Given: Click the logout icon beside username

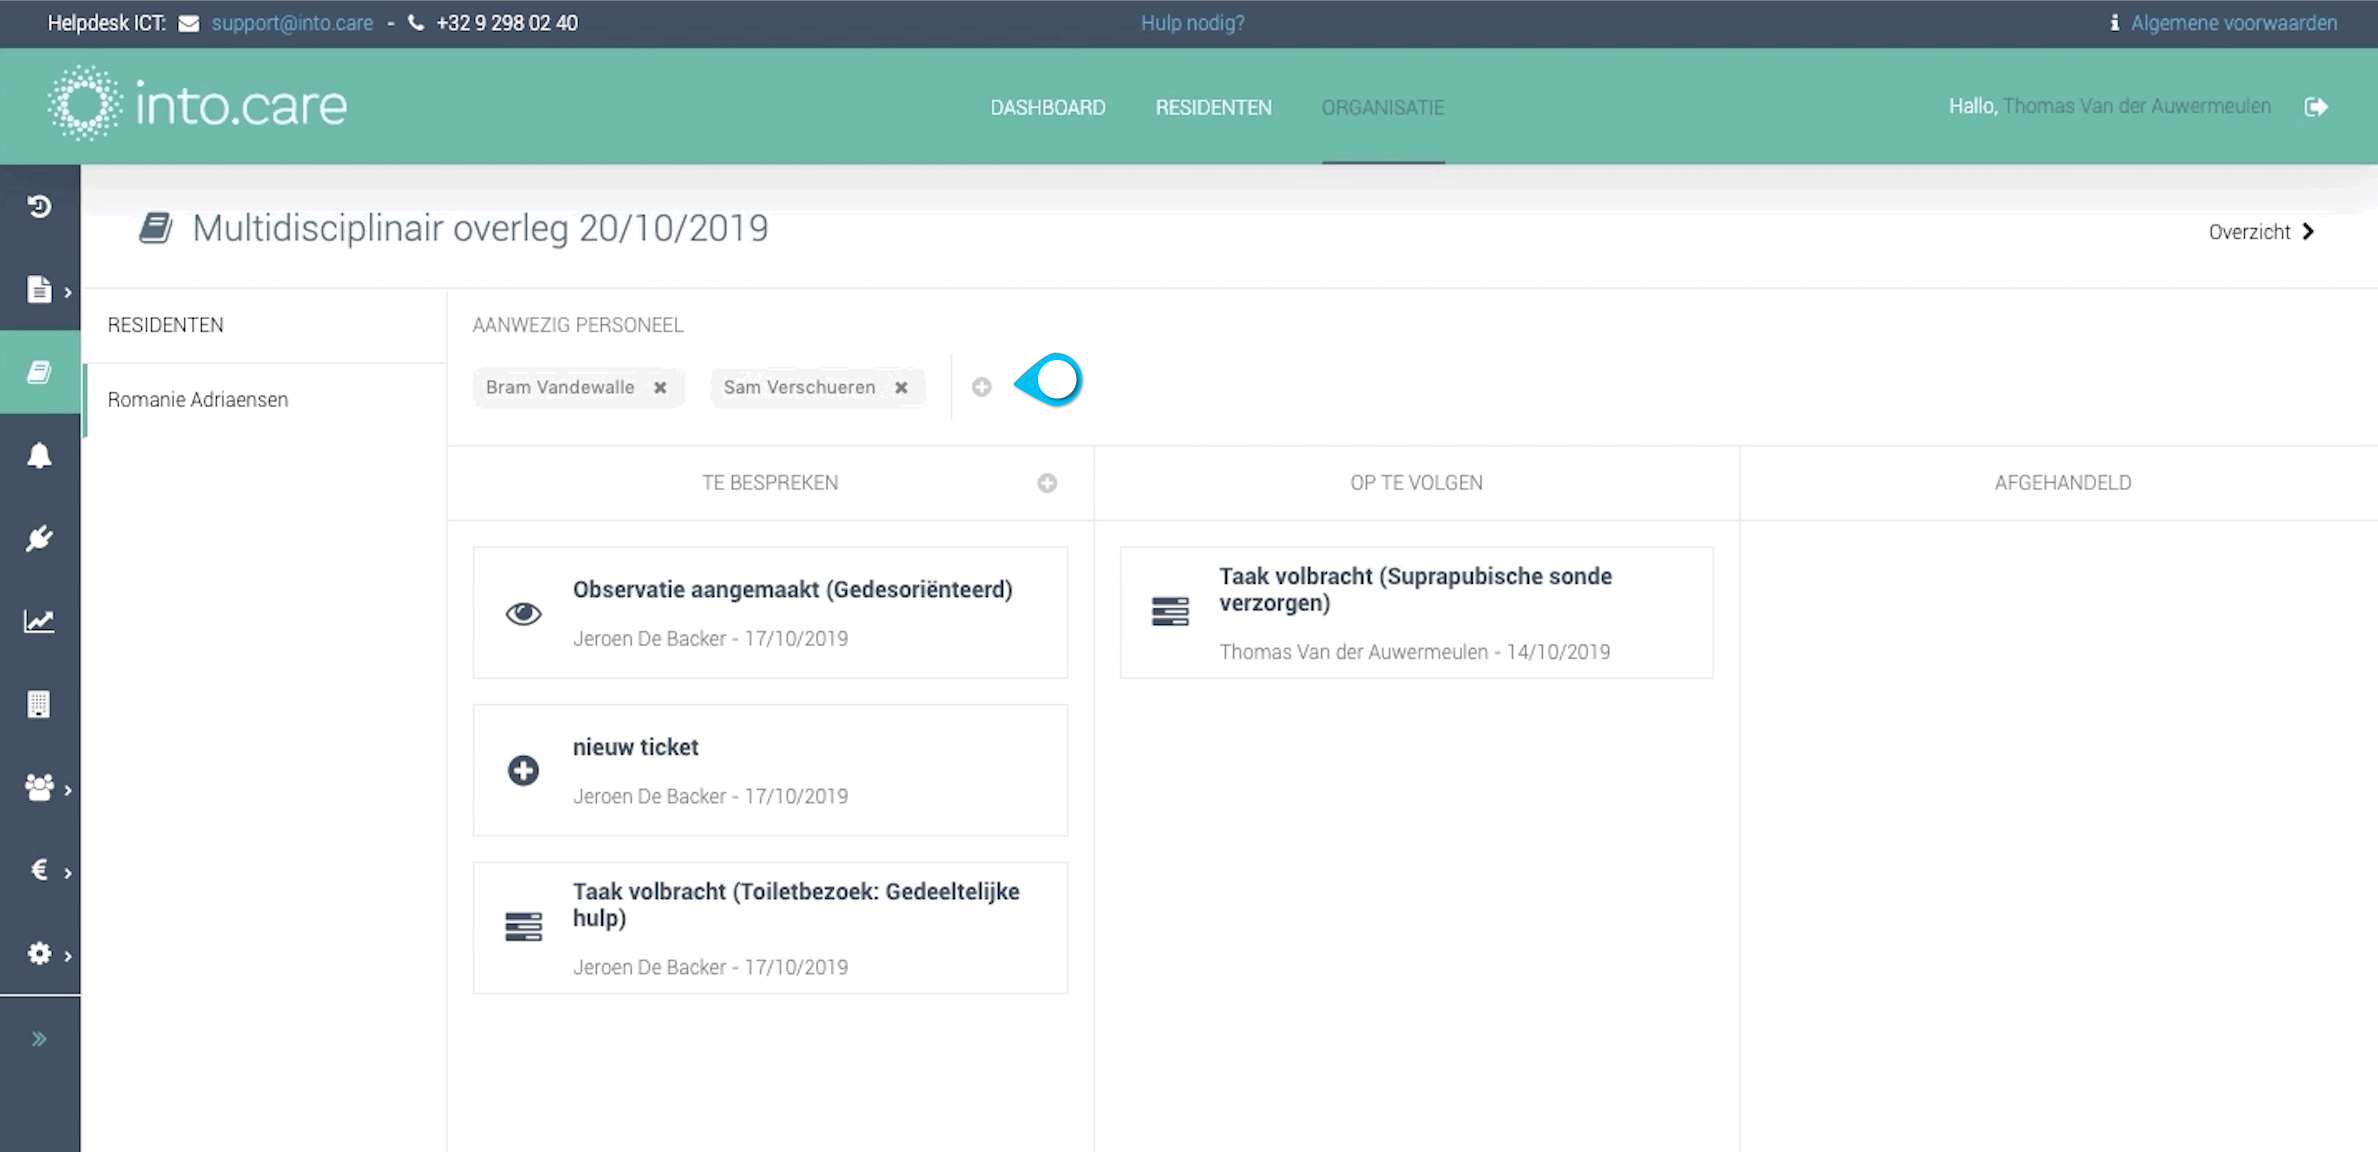Looking at the screenshot, I should pyautogui.click(x=2316, y=107).
